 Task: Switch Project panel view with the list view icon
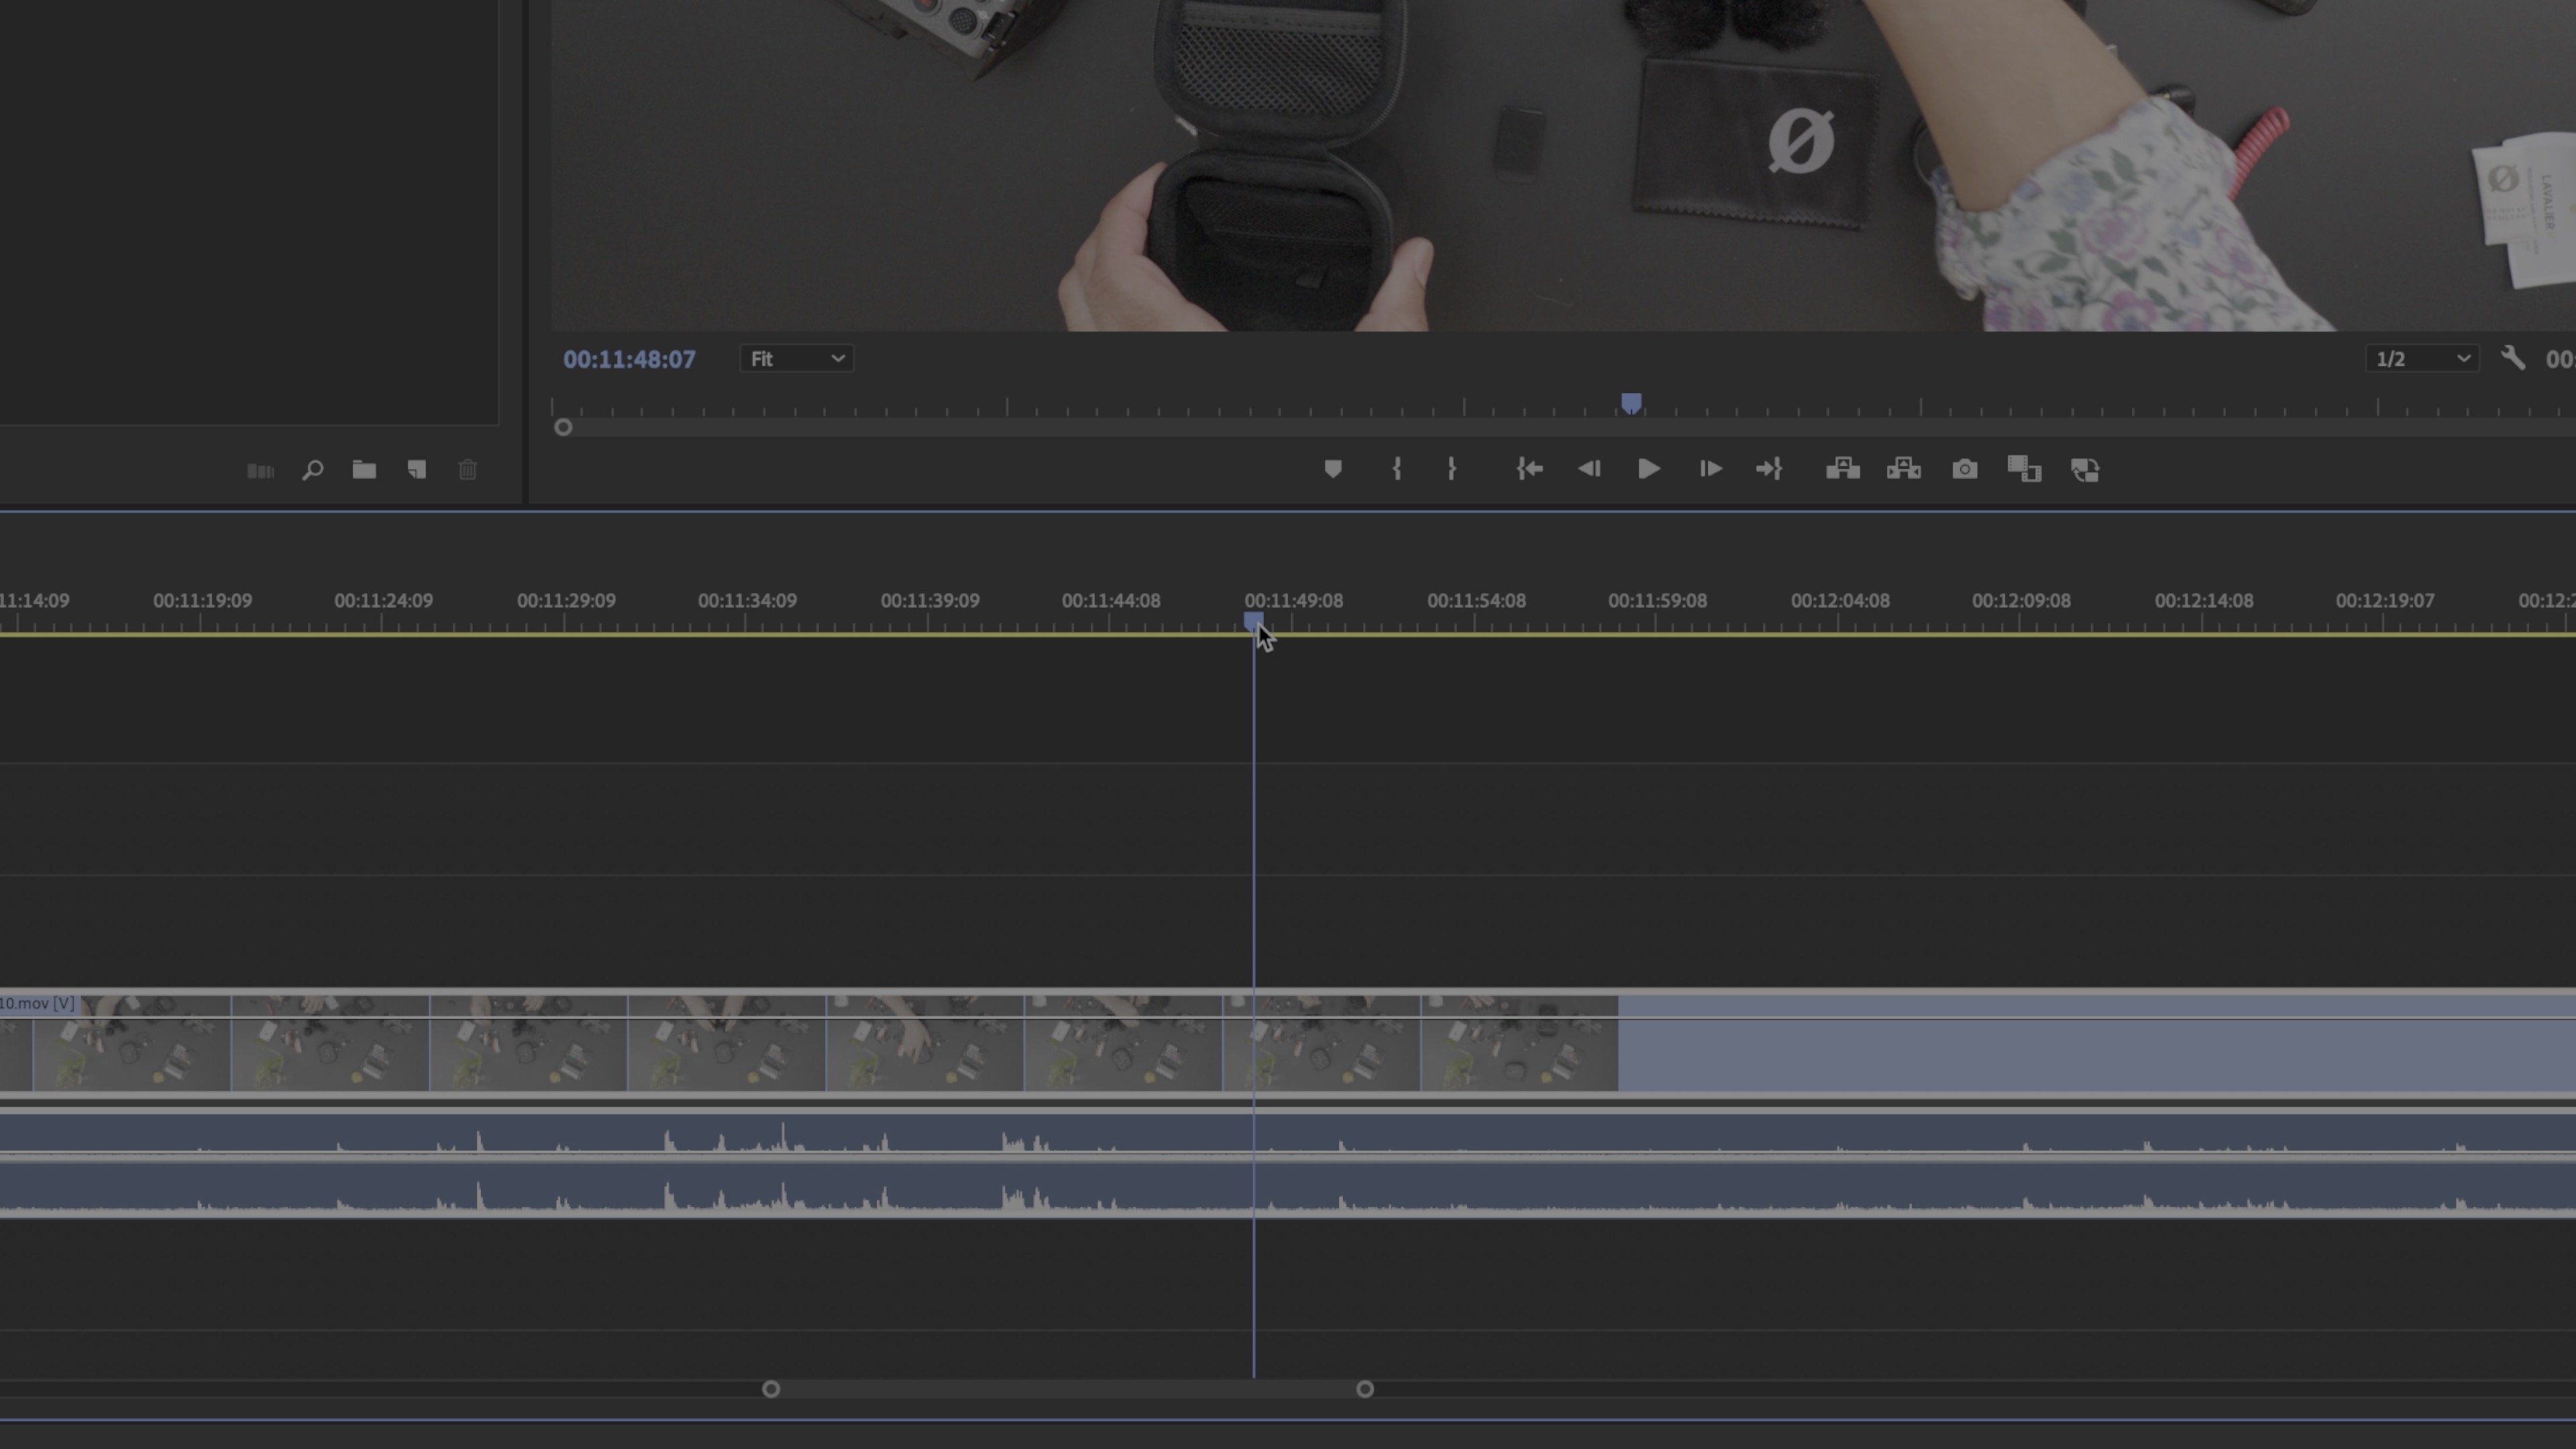pos(259,470)
